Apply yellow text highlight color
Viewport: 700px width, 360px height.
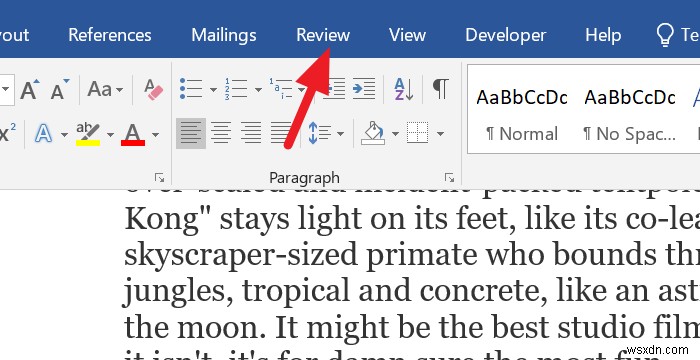click(x=88, y=134)
